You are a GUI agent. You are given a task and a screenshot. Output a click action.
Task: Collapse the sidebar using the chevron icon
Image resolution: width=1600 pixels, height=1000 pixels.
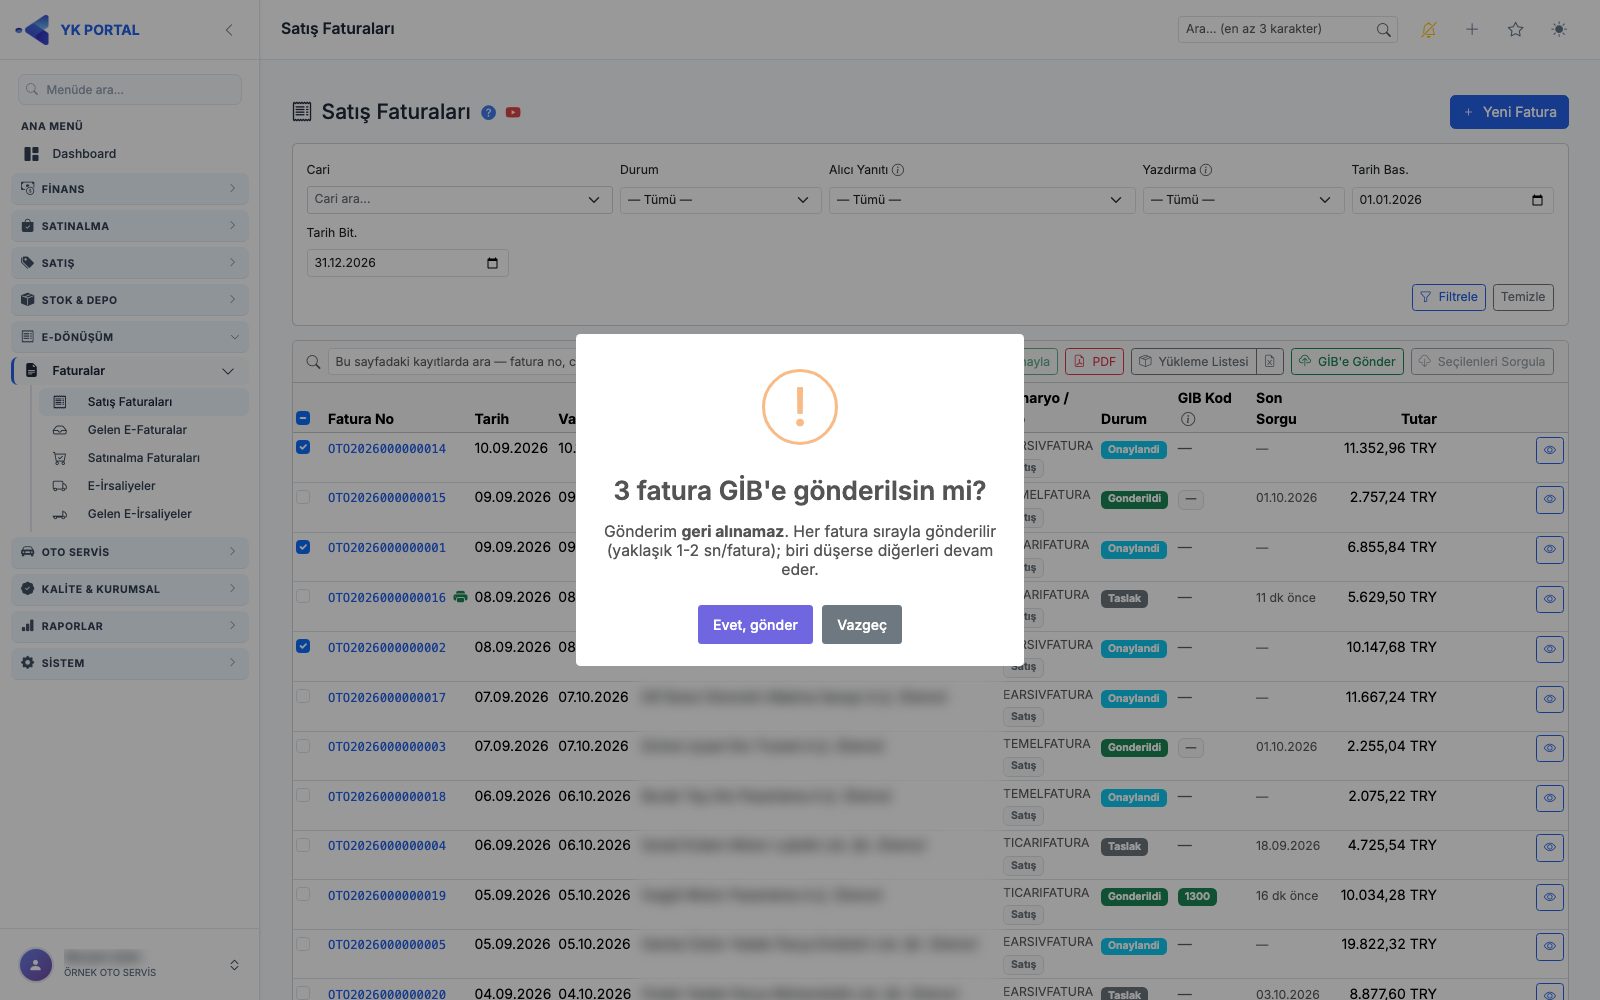pos(229,30)
